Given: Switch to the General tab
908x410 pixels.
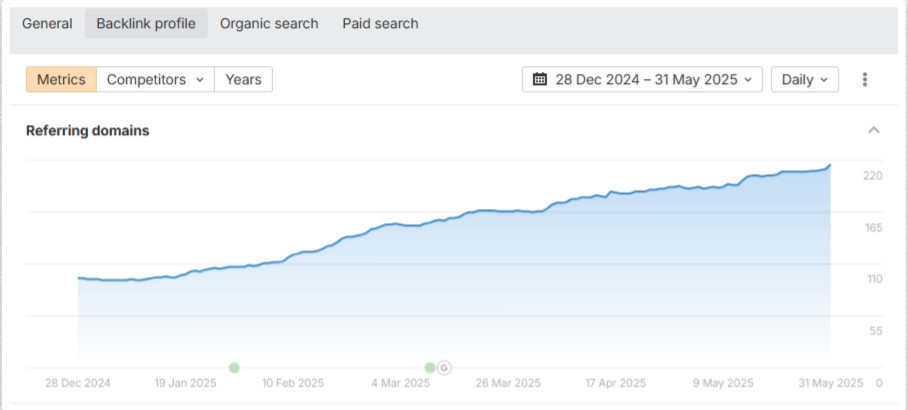Looking at the screenshot, I should tap(47, 23).
